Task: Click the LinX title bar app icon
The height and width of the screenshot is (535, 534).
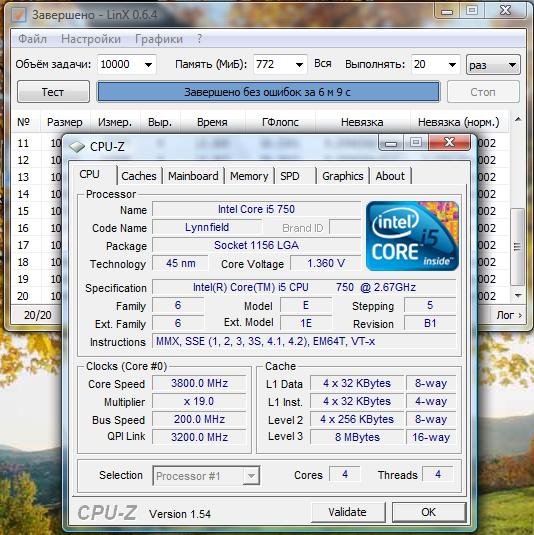Action: click(x=18, y=14)
